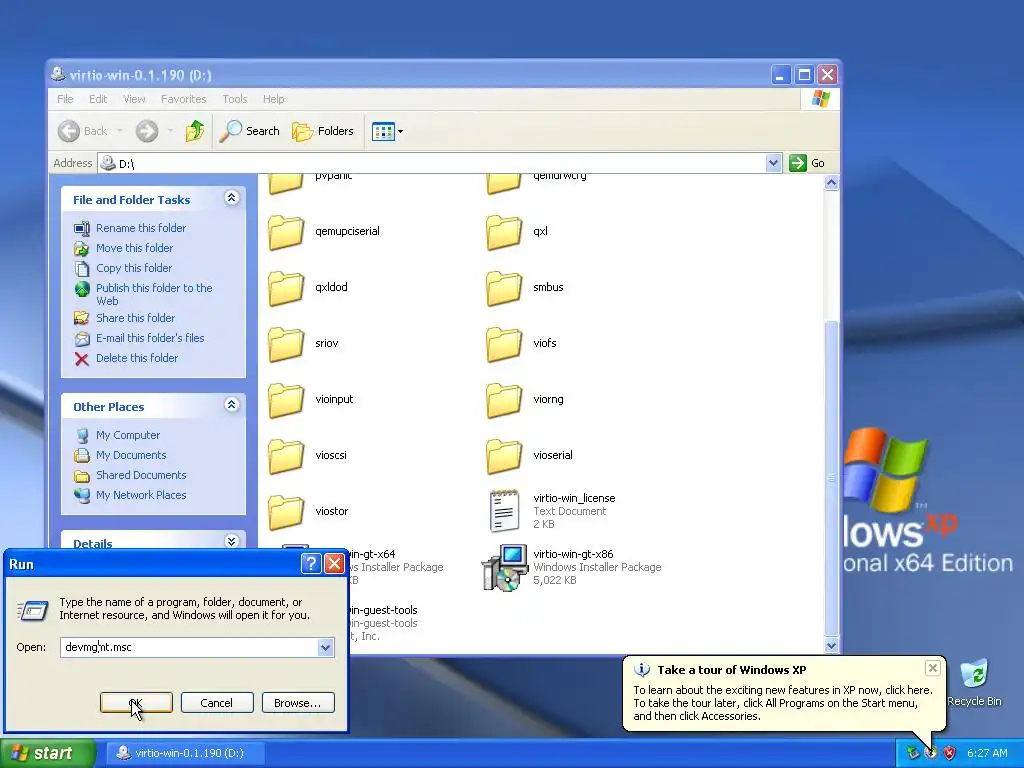Viewport: 1024px width, 768px height.
Task: Expand the Details panel
Action: coord(231,541)
